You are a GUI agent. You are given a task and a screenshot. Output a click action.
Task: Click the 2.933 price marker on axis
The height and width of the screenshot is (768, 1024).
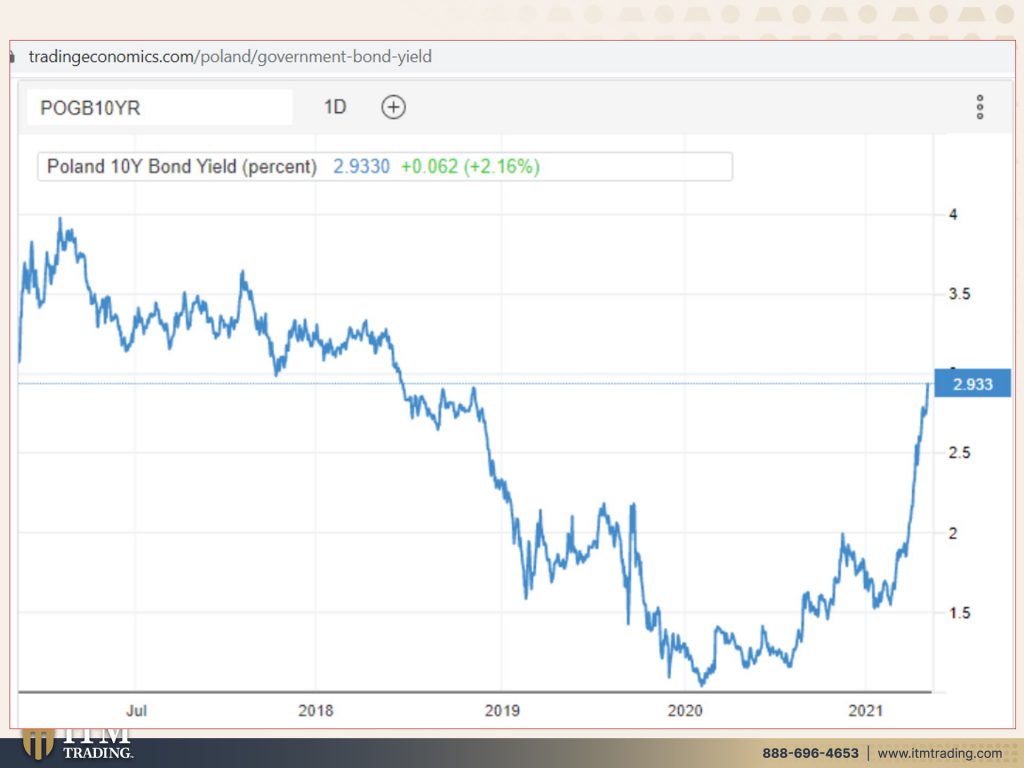(x=972, y=384)
